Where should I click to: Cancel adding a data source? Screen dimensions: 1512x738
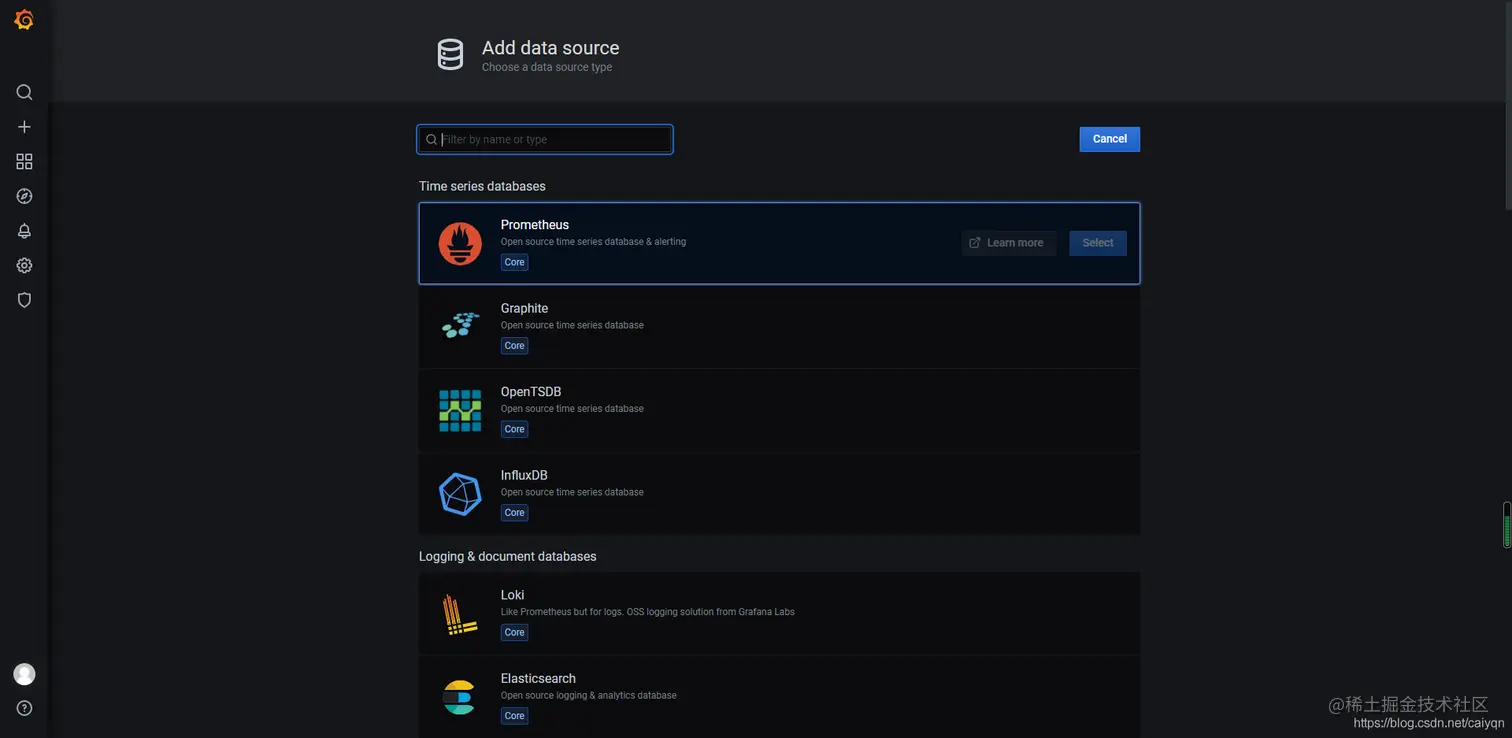tap(1109, 139)
